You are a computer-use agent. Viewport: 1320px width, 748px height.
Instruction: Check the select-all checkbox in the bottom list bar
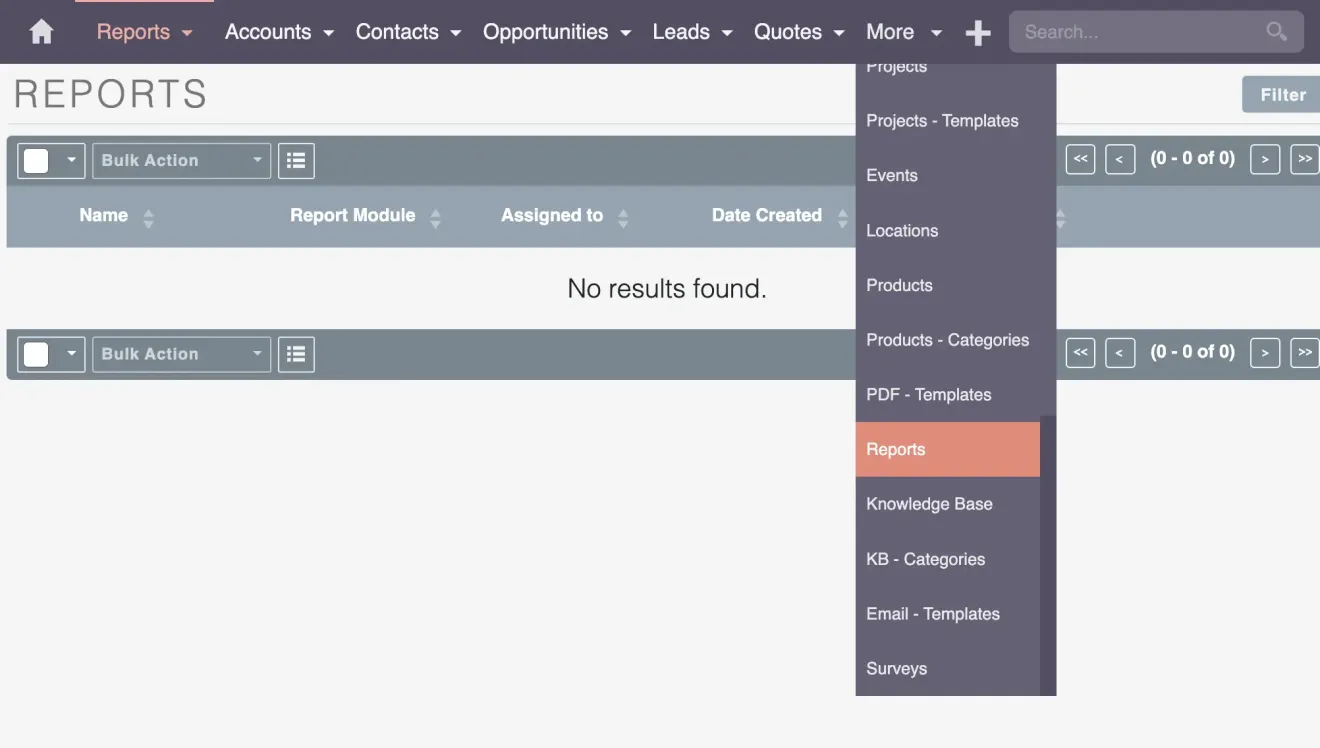pos(35,353)
